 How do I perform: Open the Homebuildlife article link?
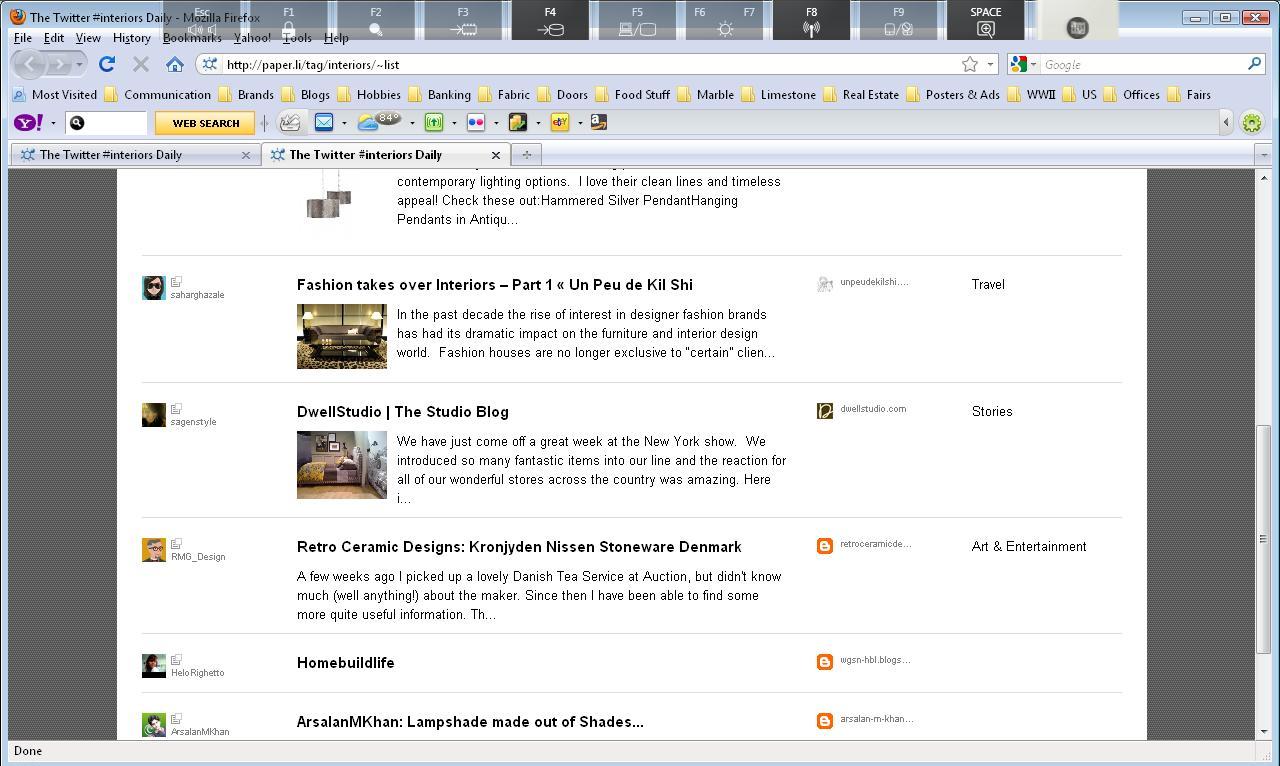(346, 663)
